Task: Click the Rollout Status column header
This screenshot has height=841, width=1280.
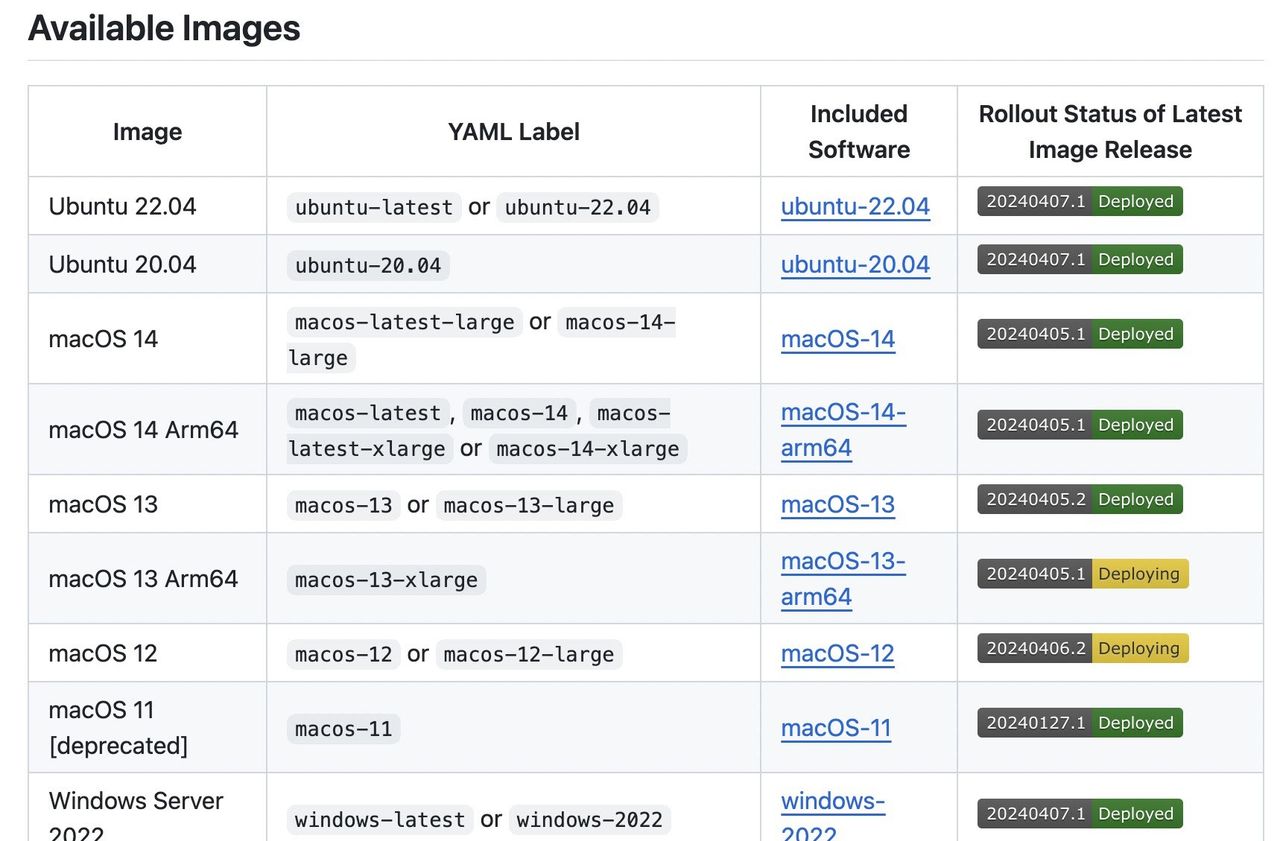Action: (1110, 132)
